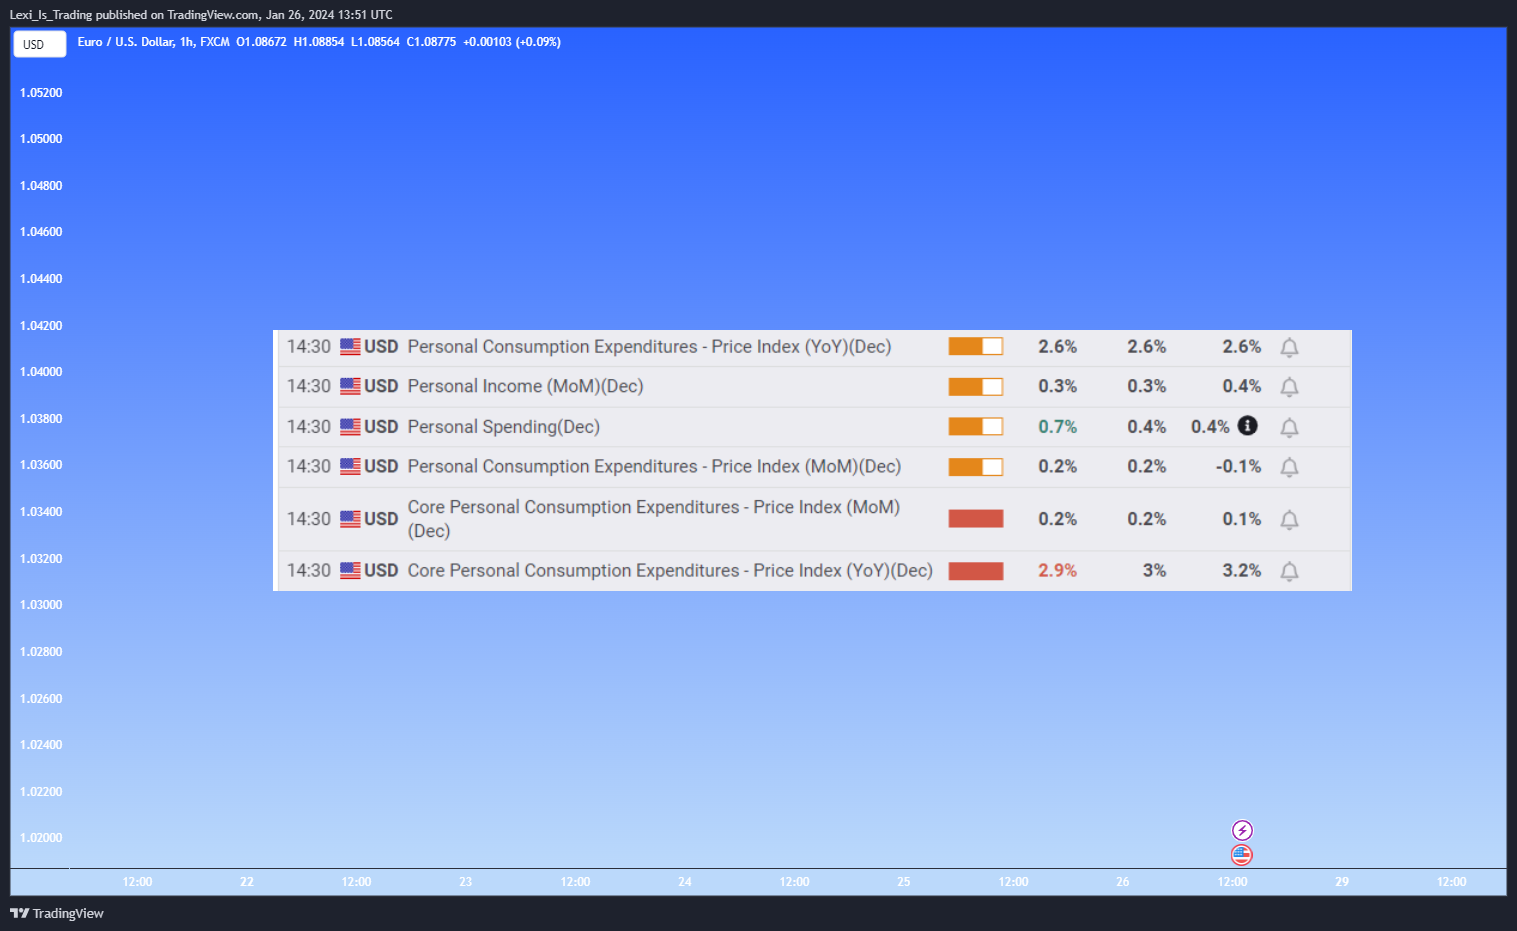
Task: Click the alert bell for Personal Spending
Action: (1289, 428)
